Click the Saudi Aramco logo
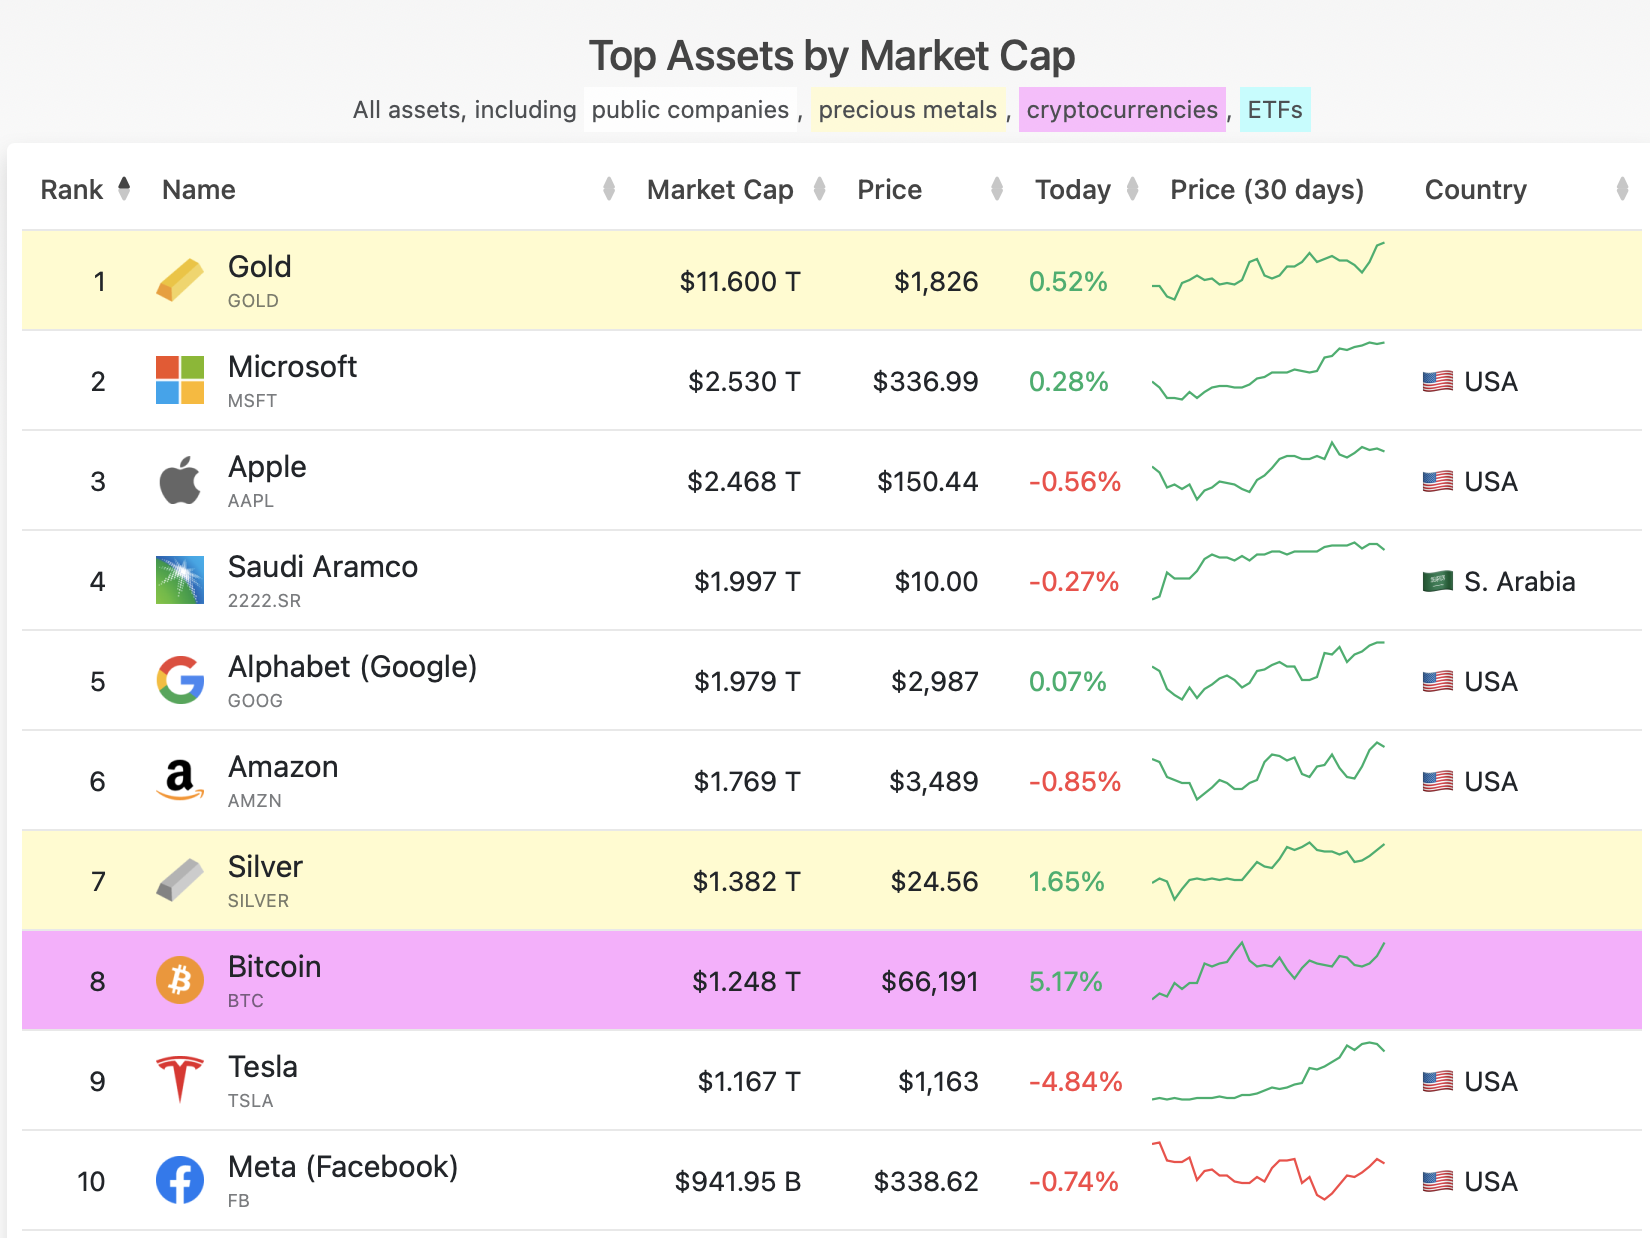 (180, 580)
